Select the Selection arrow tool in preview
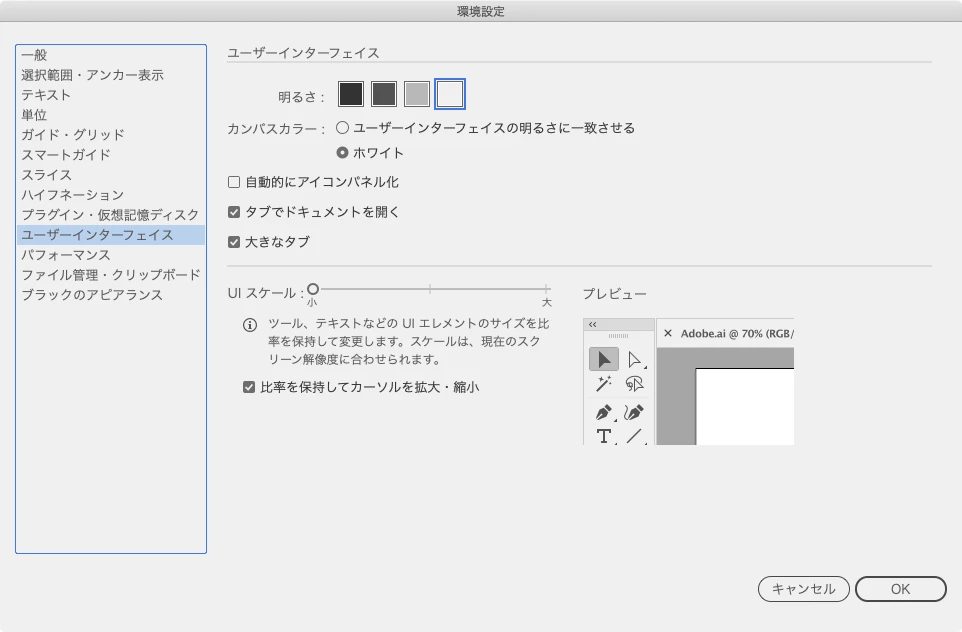The image size is (962, 632). point(604,360)
